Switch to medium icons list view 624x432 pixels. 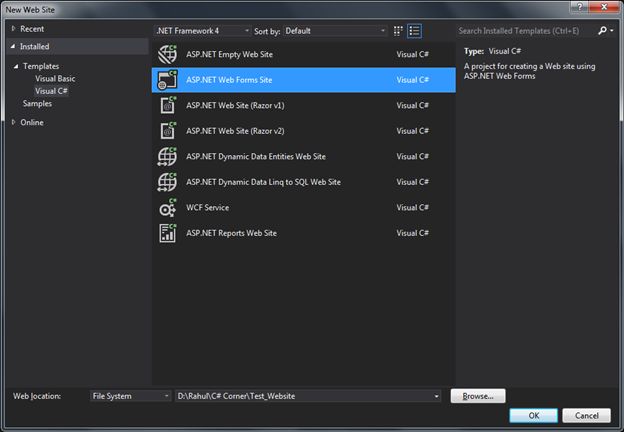(414, 31)
